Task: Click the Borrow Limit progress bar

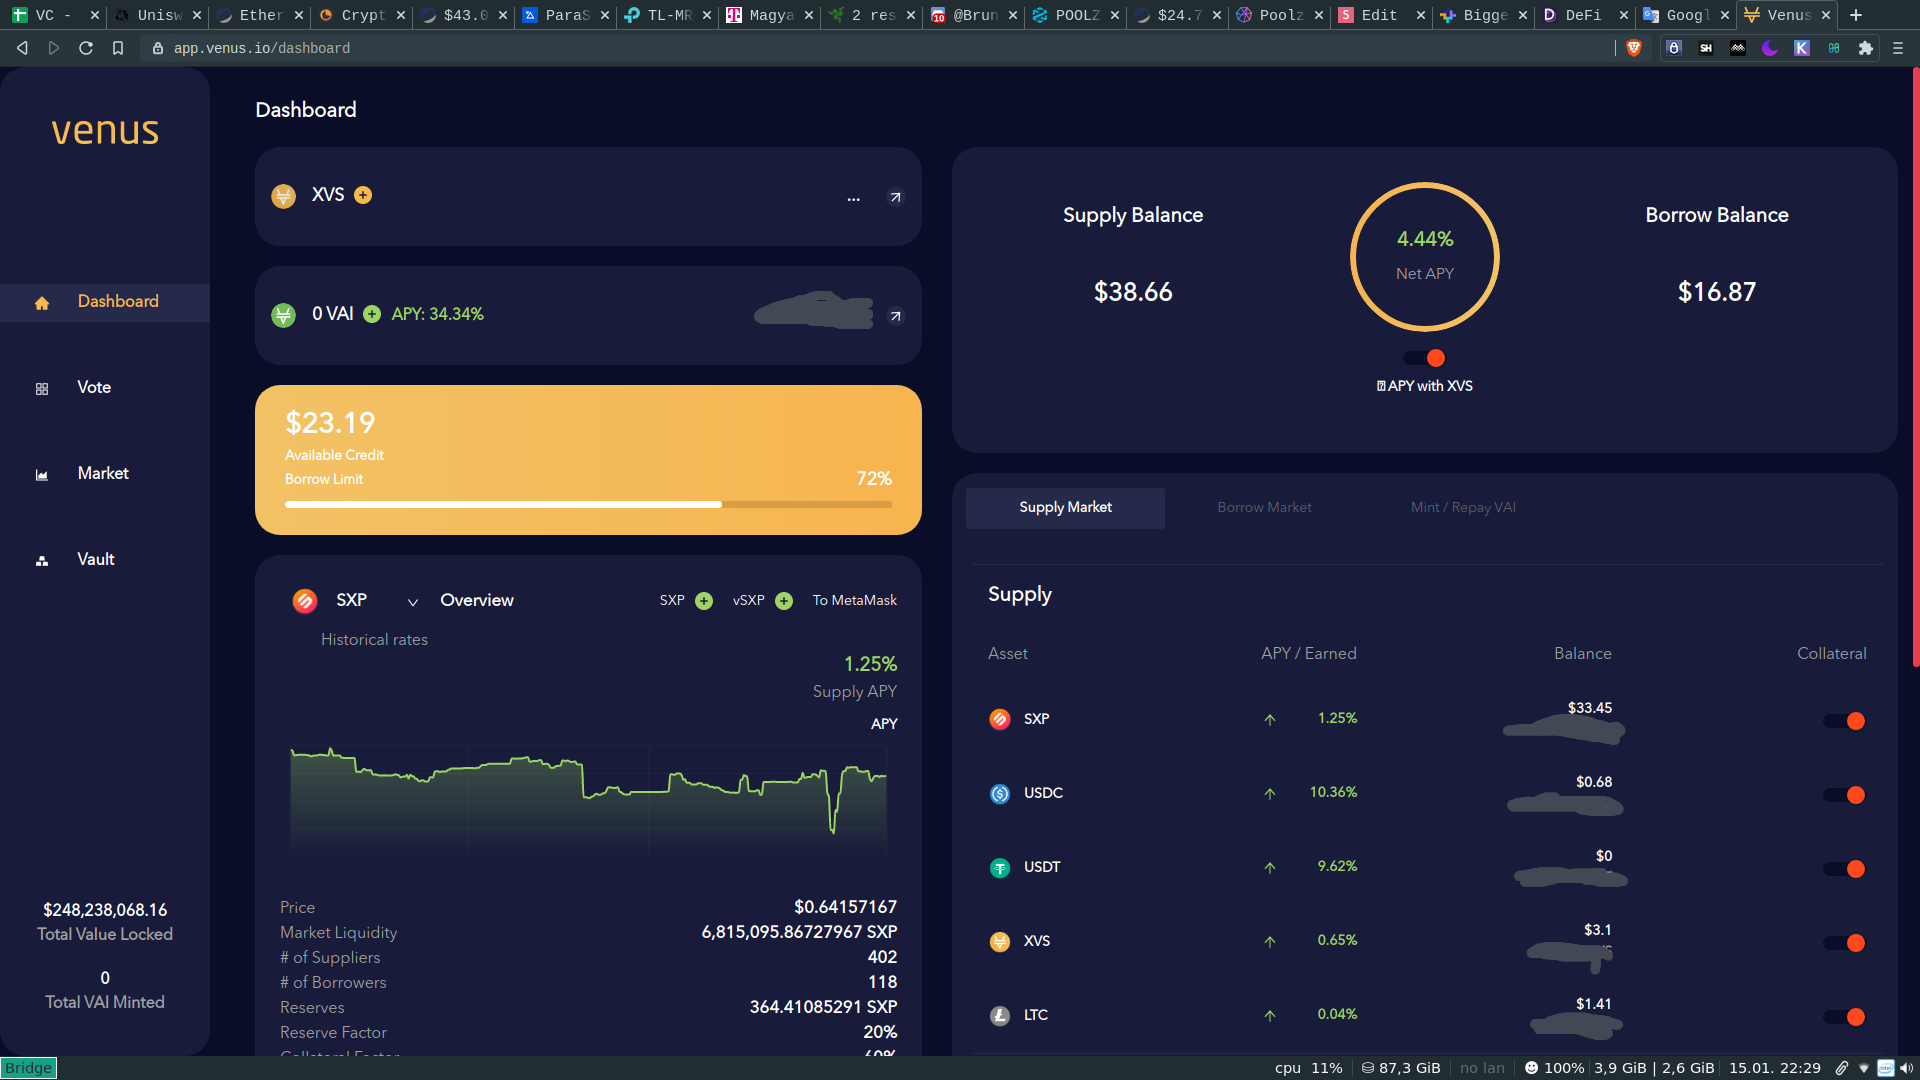Action: [x=588, y=505]
